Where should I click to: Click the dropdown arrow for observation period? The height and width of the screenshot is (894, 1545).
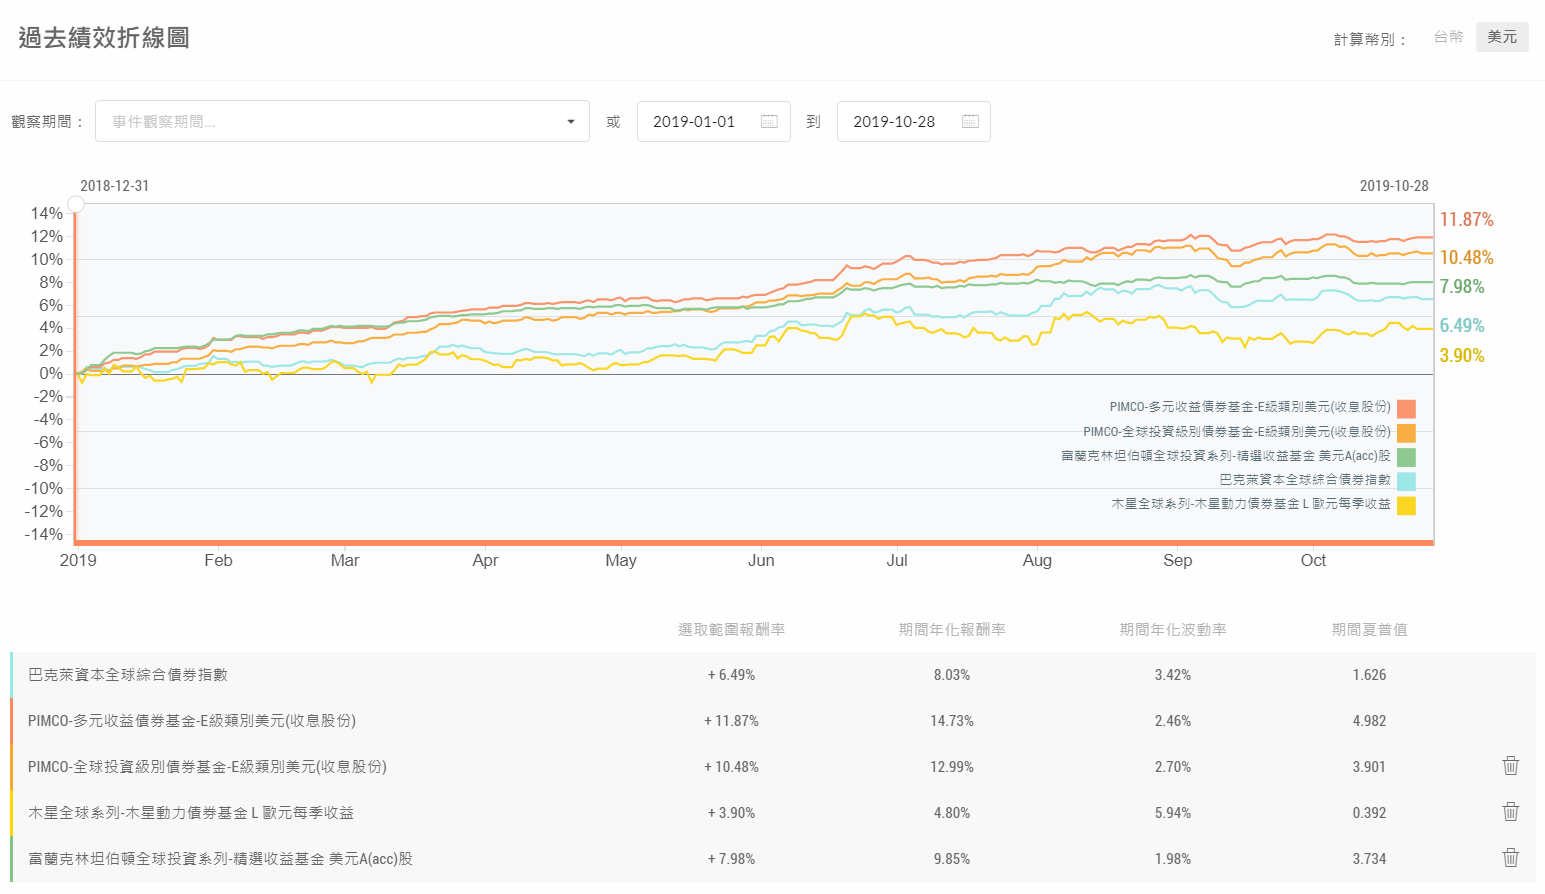coord(571,122)
